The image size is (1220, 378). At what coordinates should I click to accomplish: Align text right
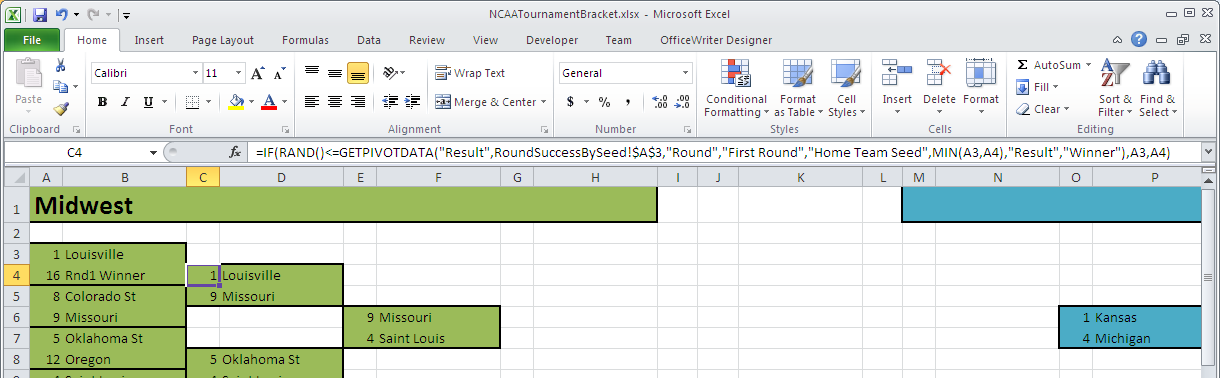pyautogui.click(x=357, y=101)
